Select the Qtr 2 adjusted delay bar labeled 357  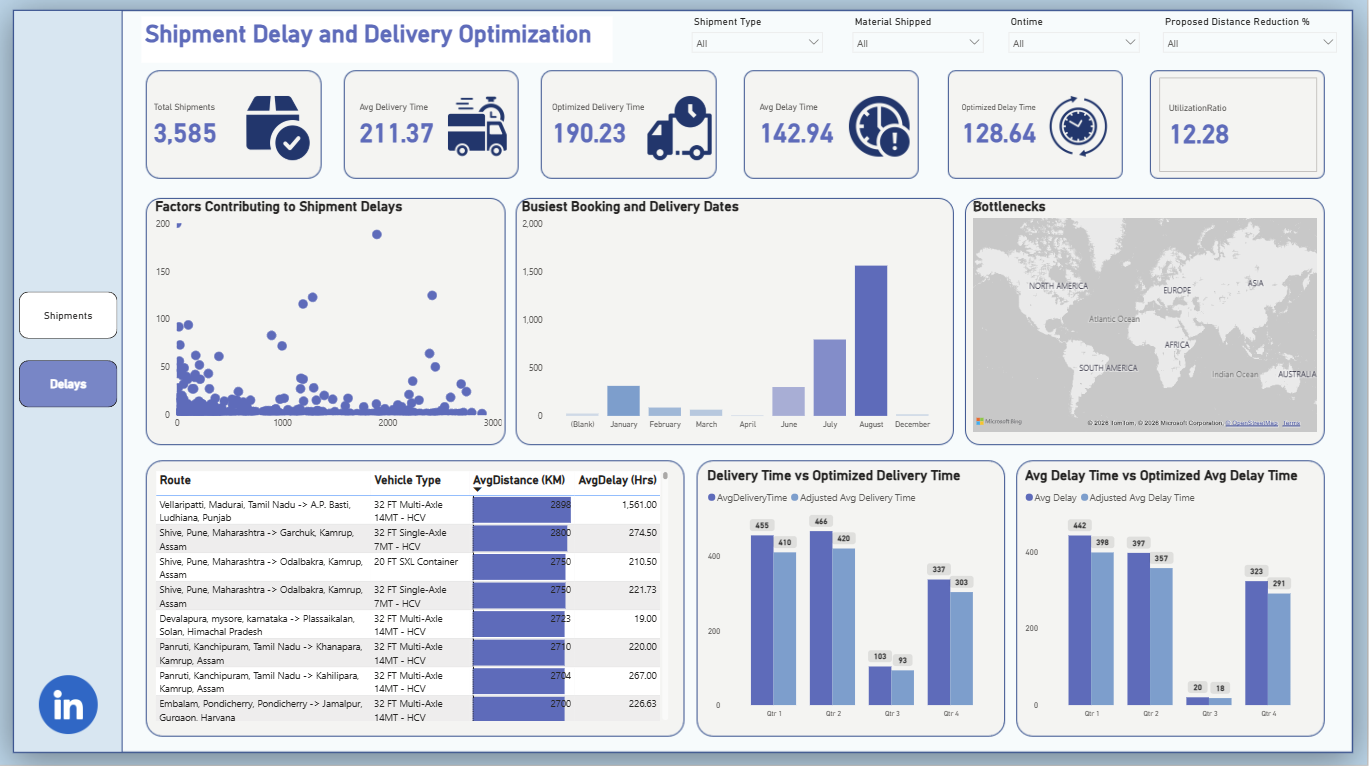(1160, 637)
